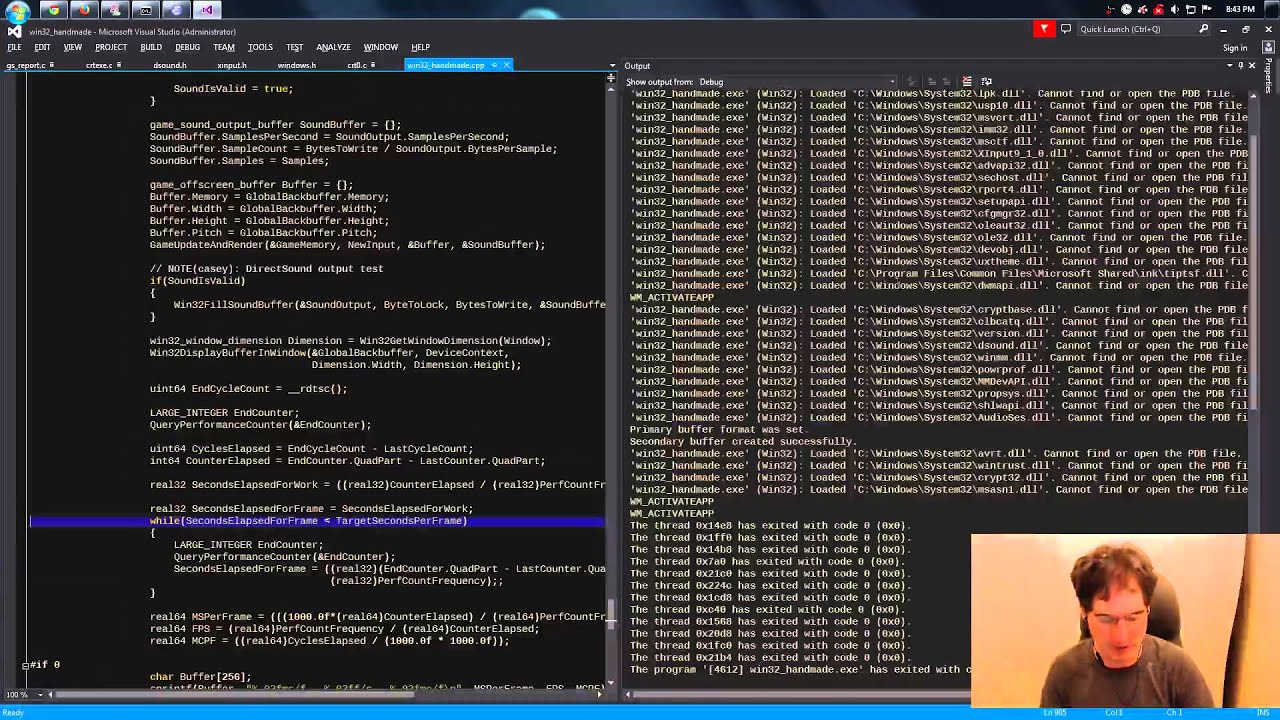Open the TEST menu
The image size is (1280, 720).
(x=294, y=47)
